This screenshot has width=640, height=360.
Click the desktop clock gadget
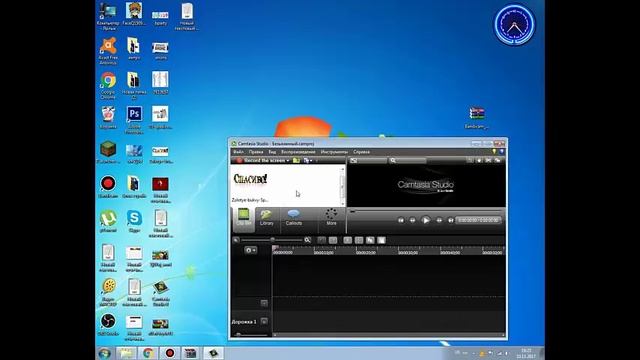tap(514, 25)
